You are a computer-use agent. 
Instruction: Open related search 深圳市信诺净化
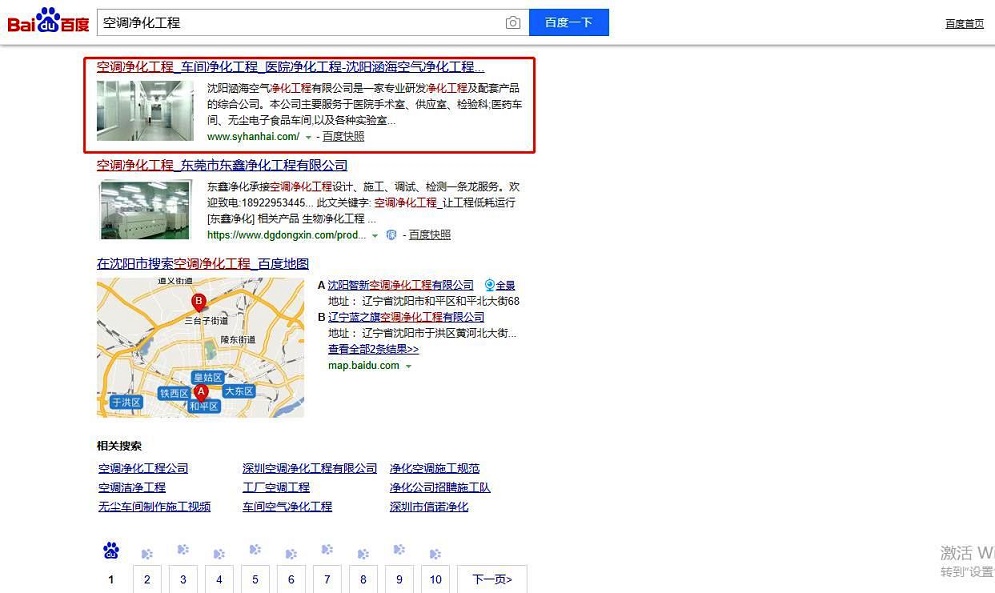click(x=429, y=507)
